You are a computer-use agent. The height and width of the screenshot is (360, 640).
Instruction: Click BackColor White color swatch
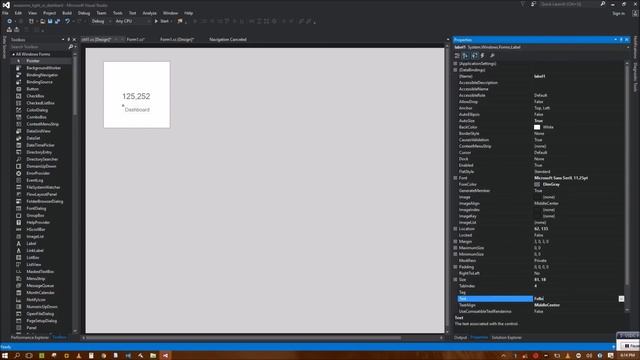pos(537,127)
